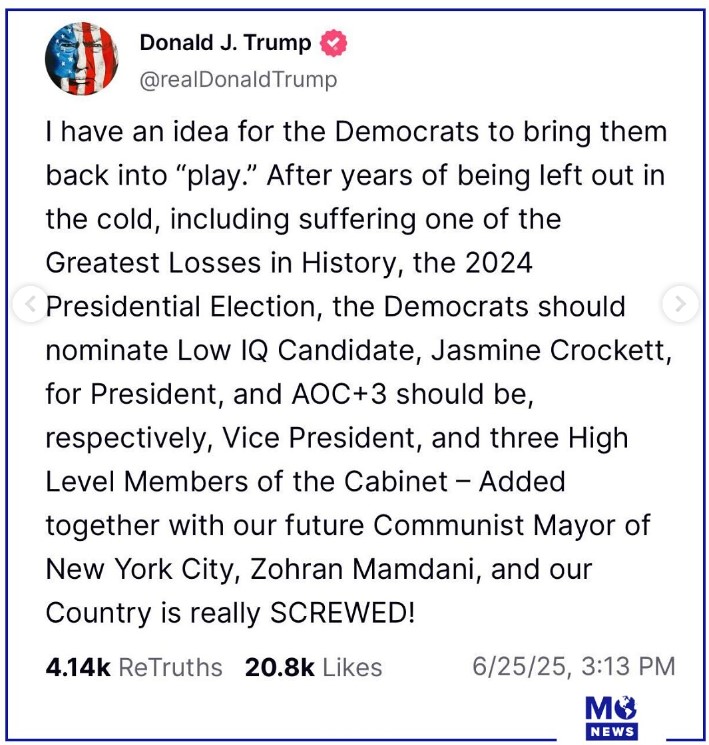This screenshot has height=745, width=709.
Task: Click the NEWS label under the MO logo
Action: click(x=612, y=732)
